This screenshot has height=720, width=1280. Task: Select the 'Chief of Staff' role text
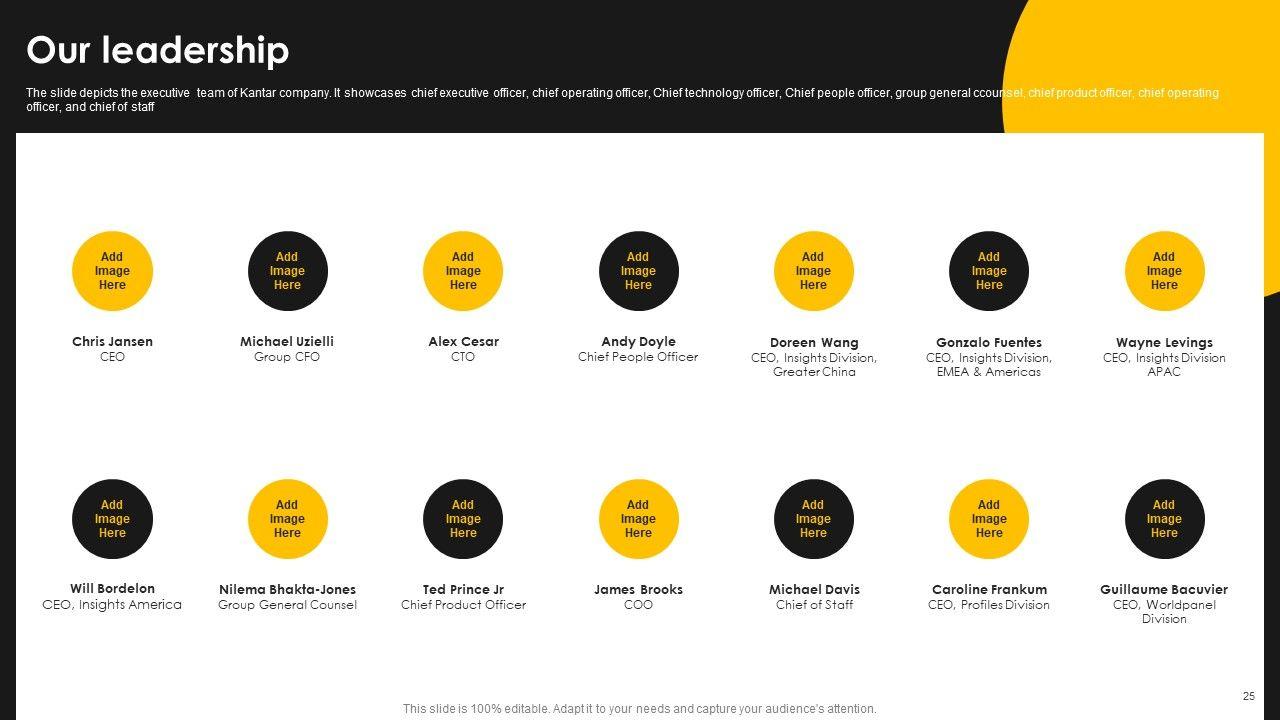[x=814, y=605]
